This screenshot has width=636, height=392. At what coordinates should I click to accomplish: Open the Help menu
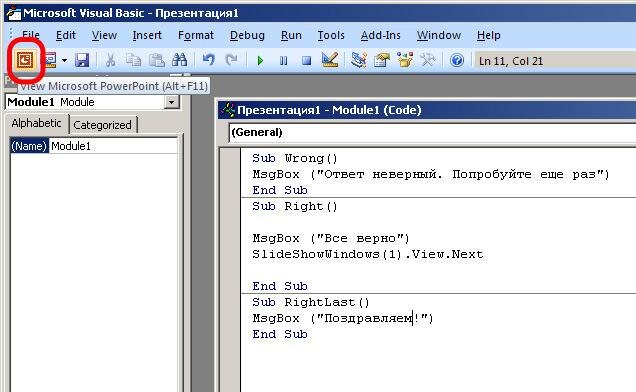(x=488, y=35)
